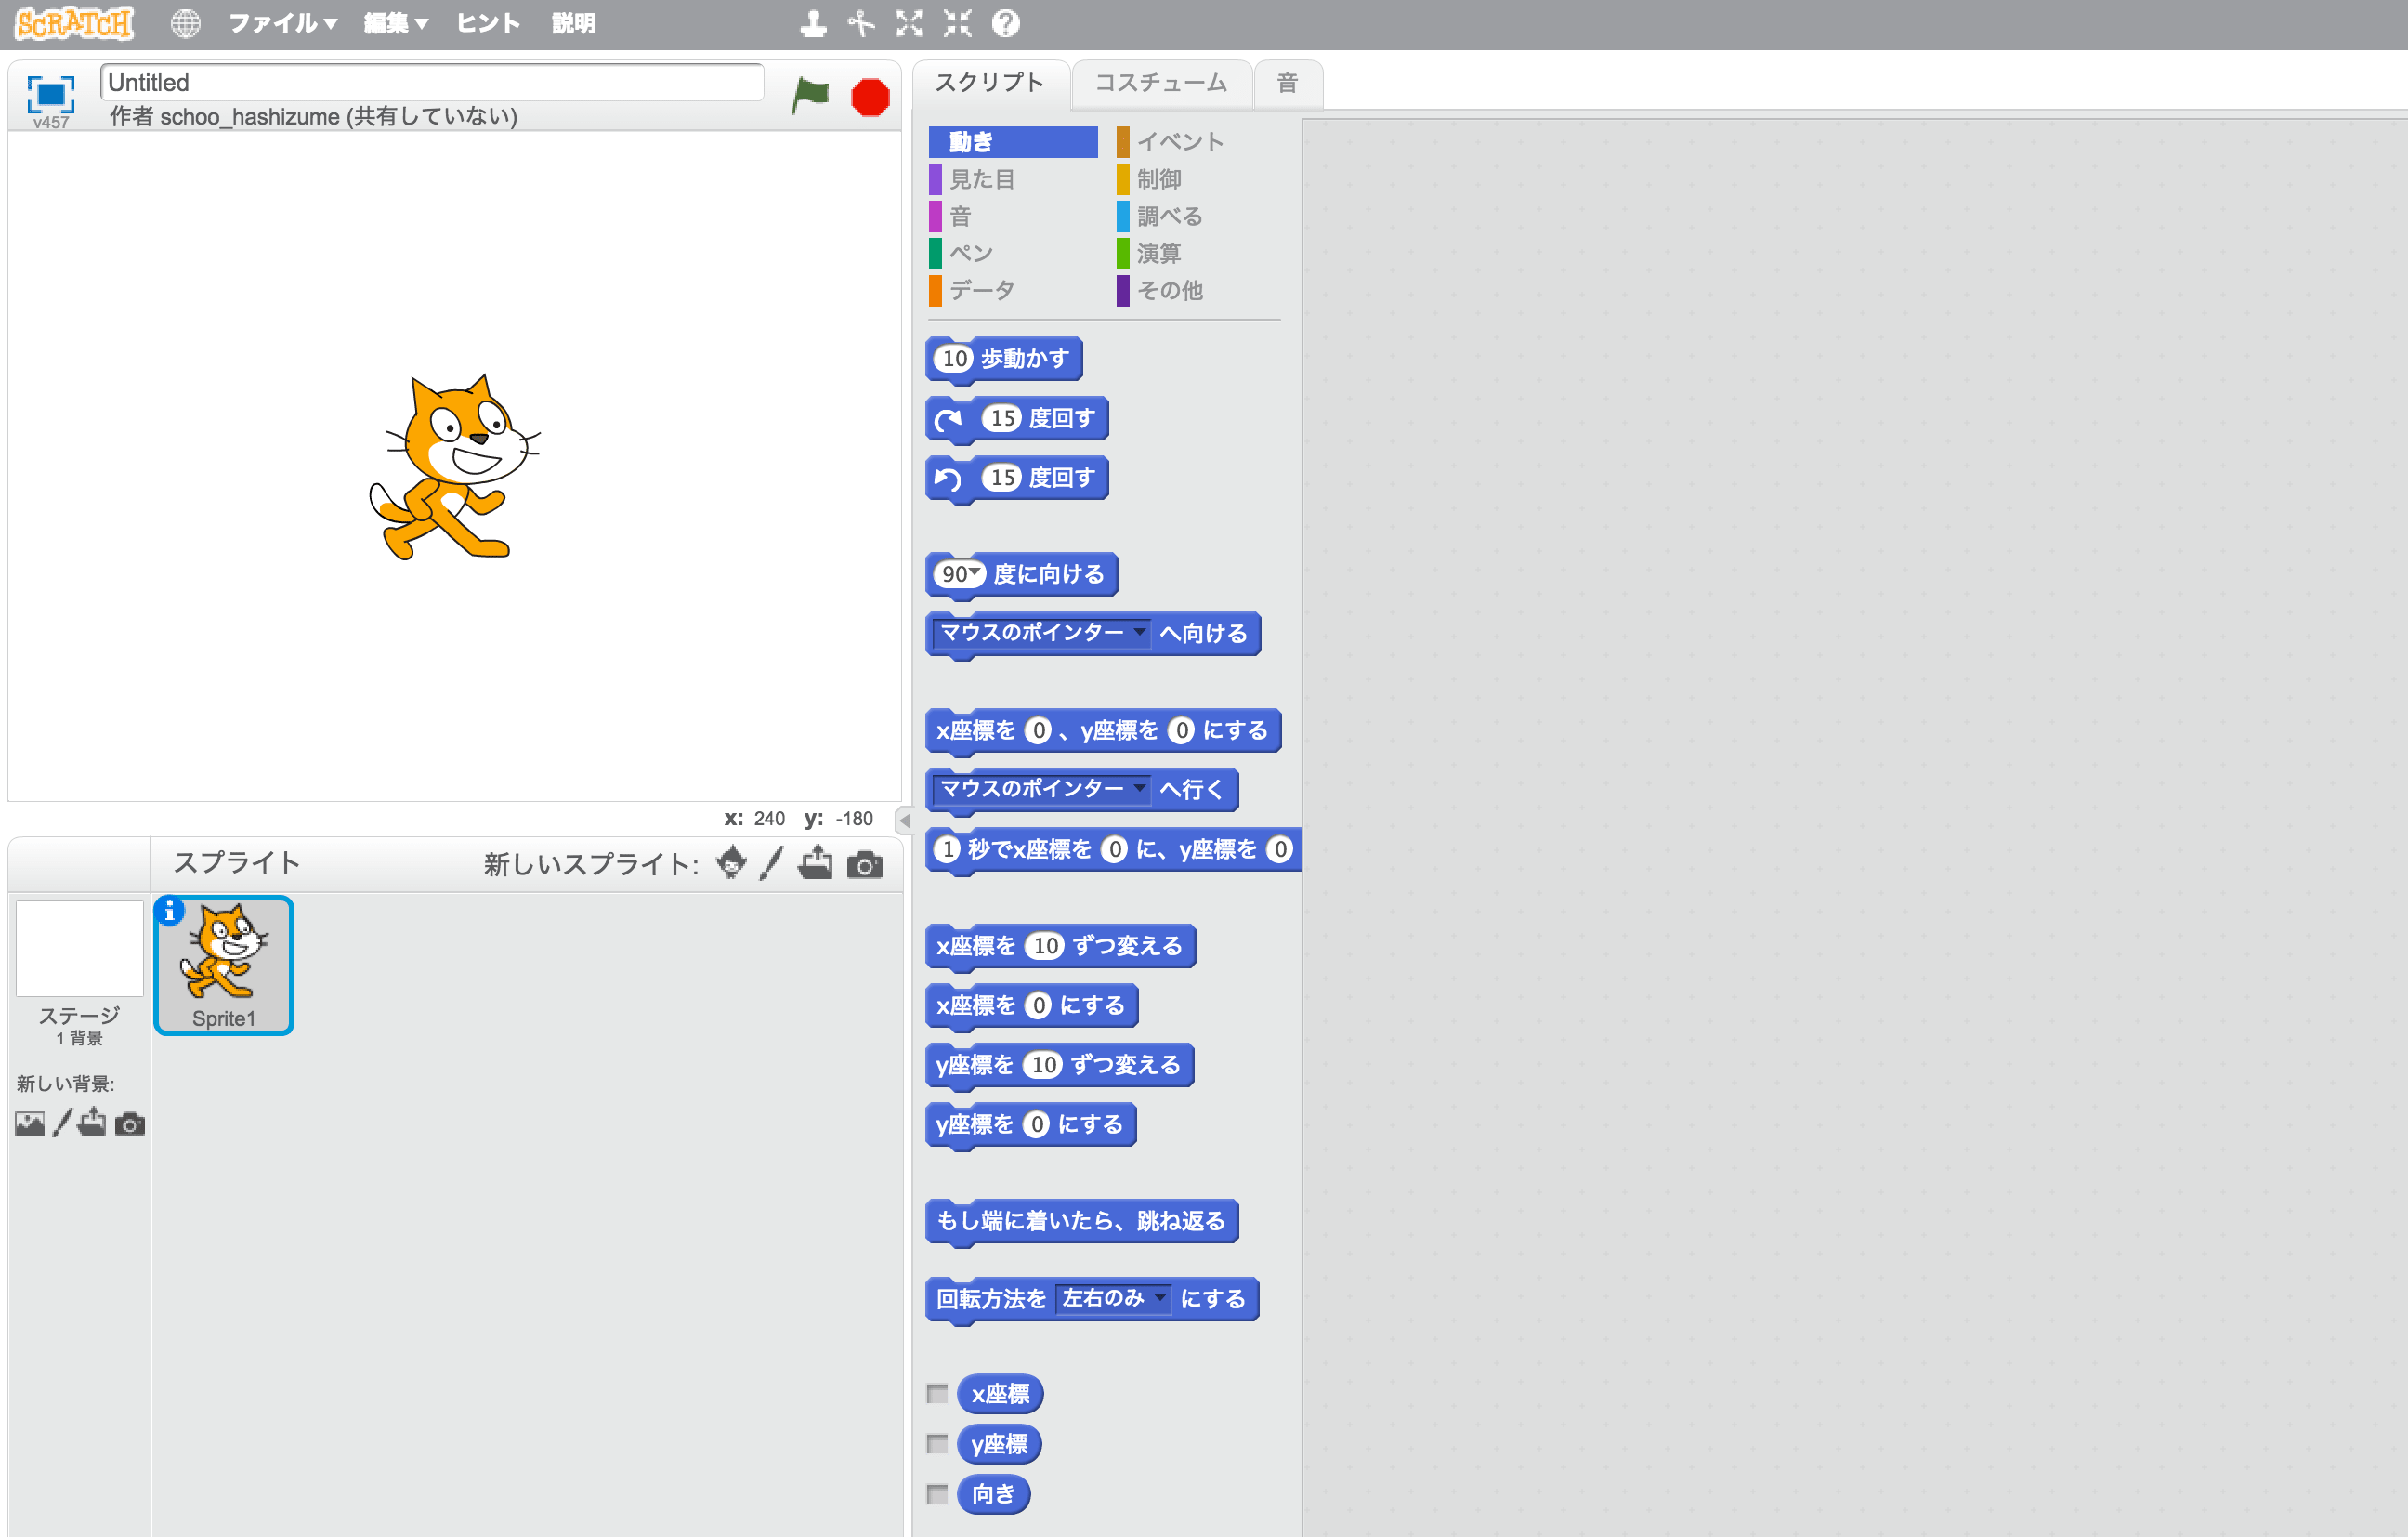Click the y座標を 0 にする block
Viewport: 2408px width, 1537px height.
1031,1125
